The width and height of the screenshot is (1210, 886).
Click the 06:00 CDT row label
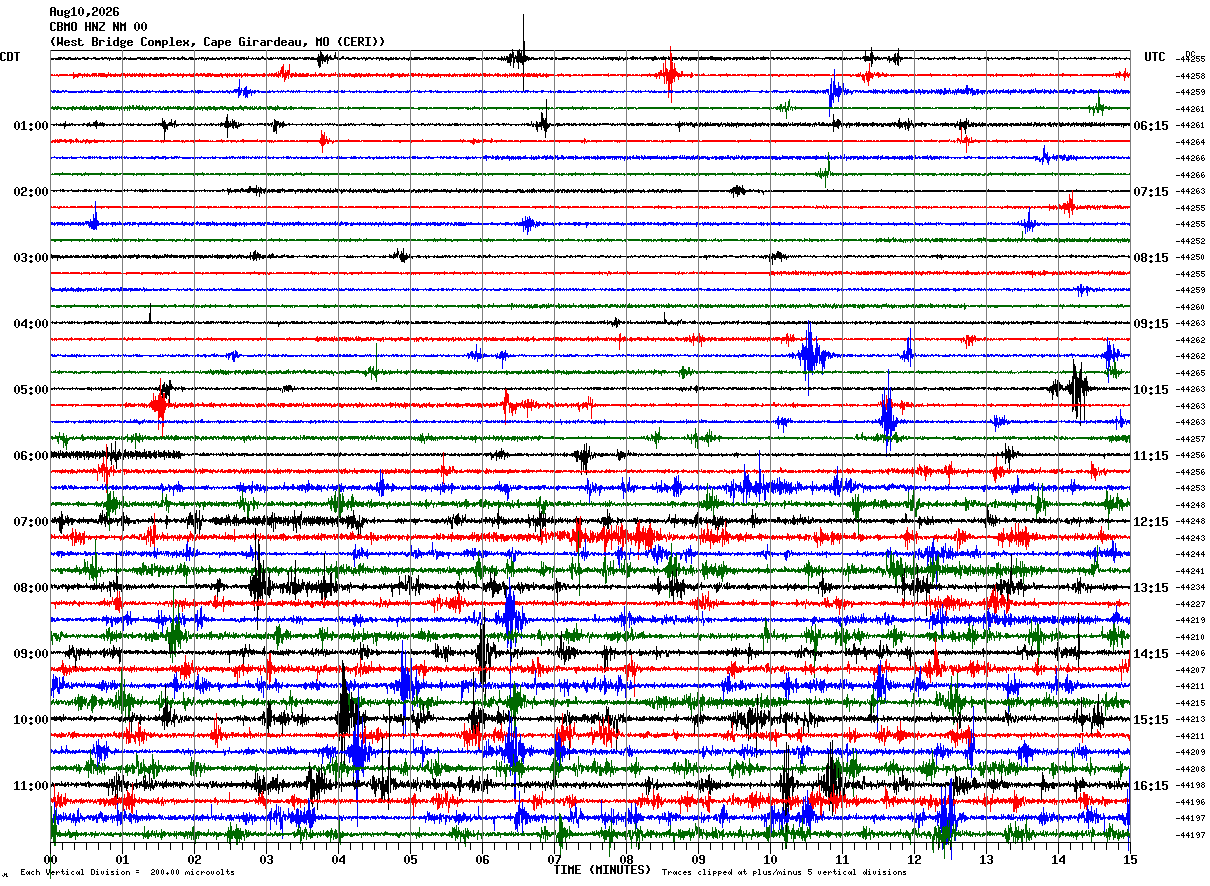31,456
